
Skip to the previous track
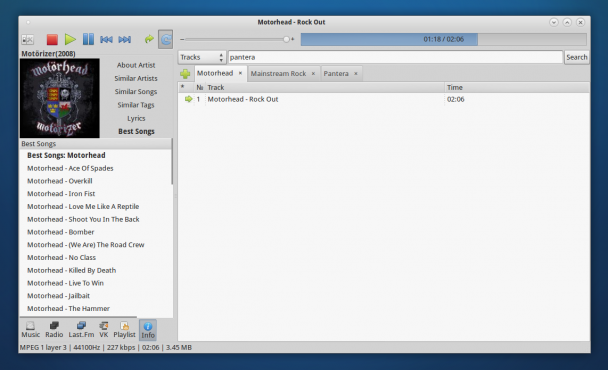click(x=106, y=39)
